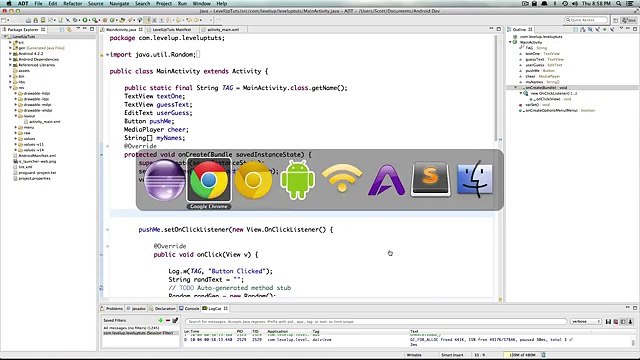Image resolution: width=640 pixels, height=360 pixels.
Task: Remove the LogCat filter with red minus
Action: [167, 320]
